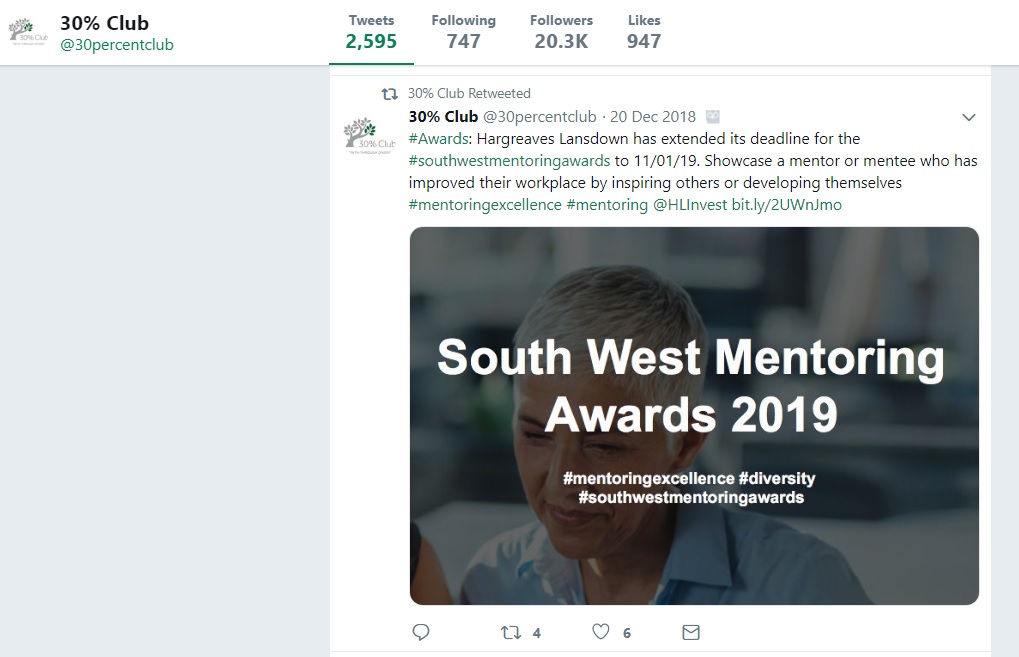Switch to the Following 747 tab
This screenshot has width=1019, height=657.
coord(463,32)
